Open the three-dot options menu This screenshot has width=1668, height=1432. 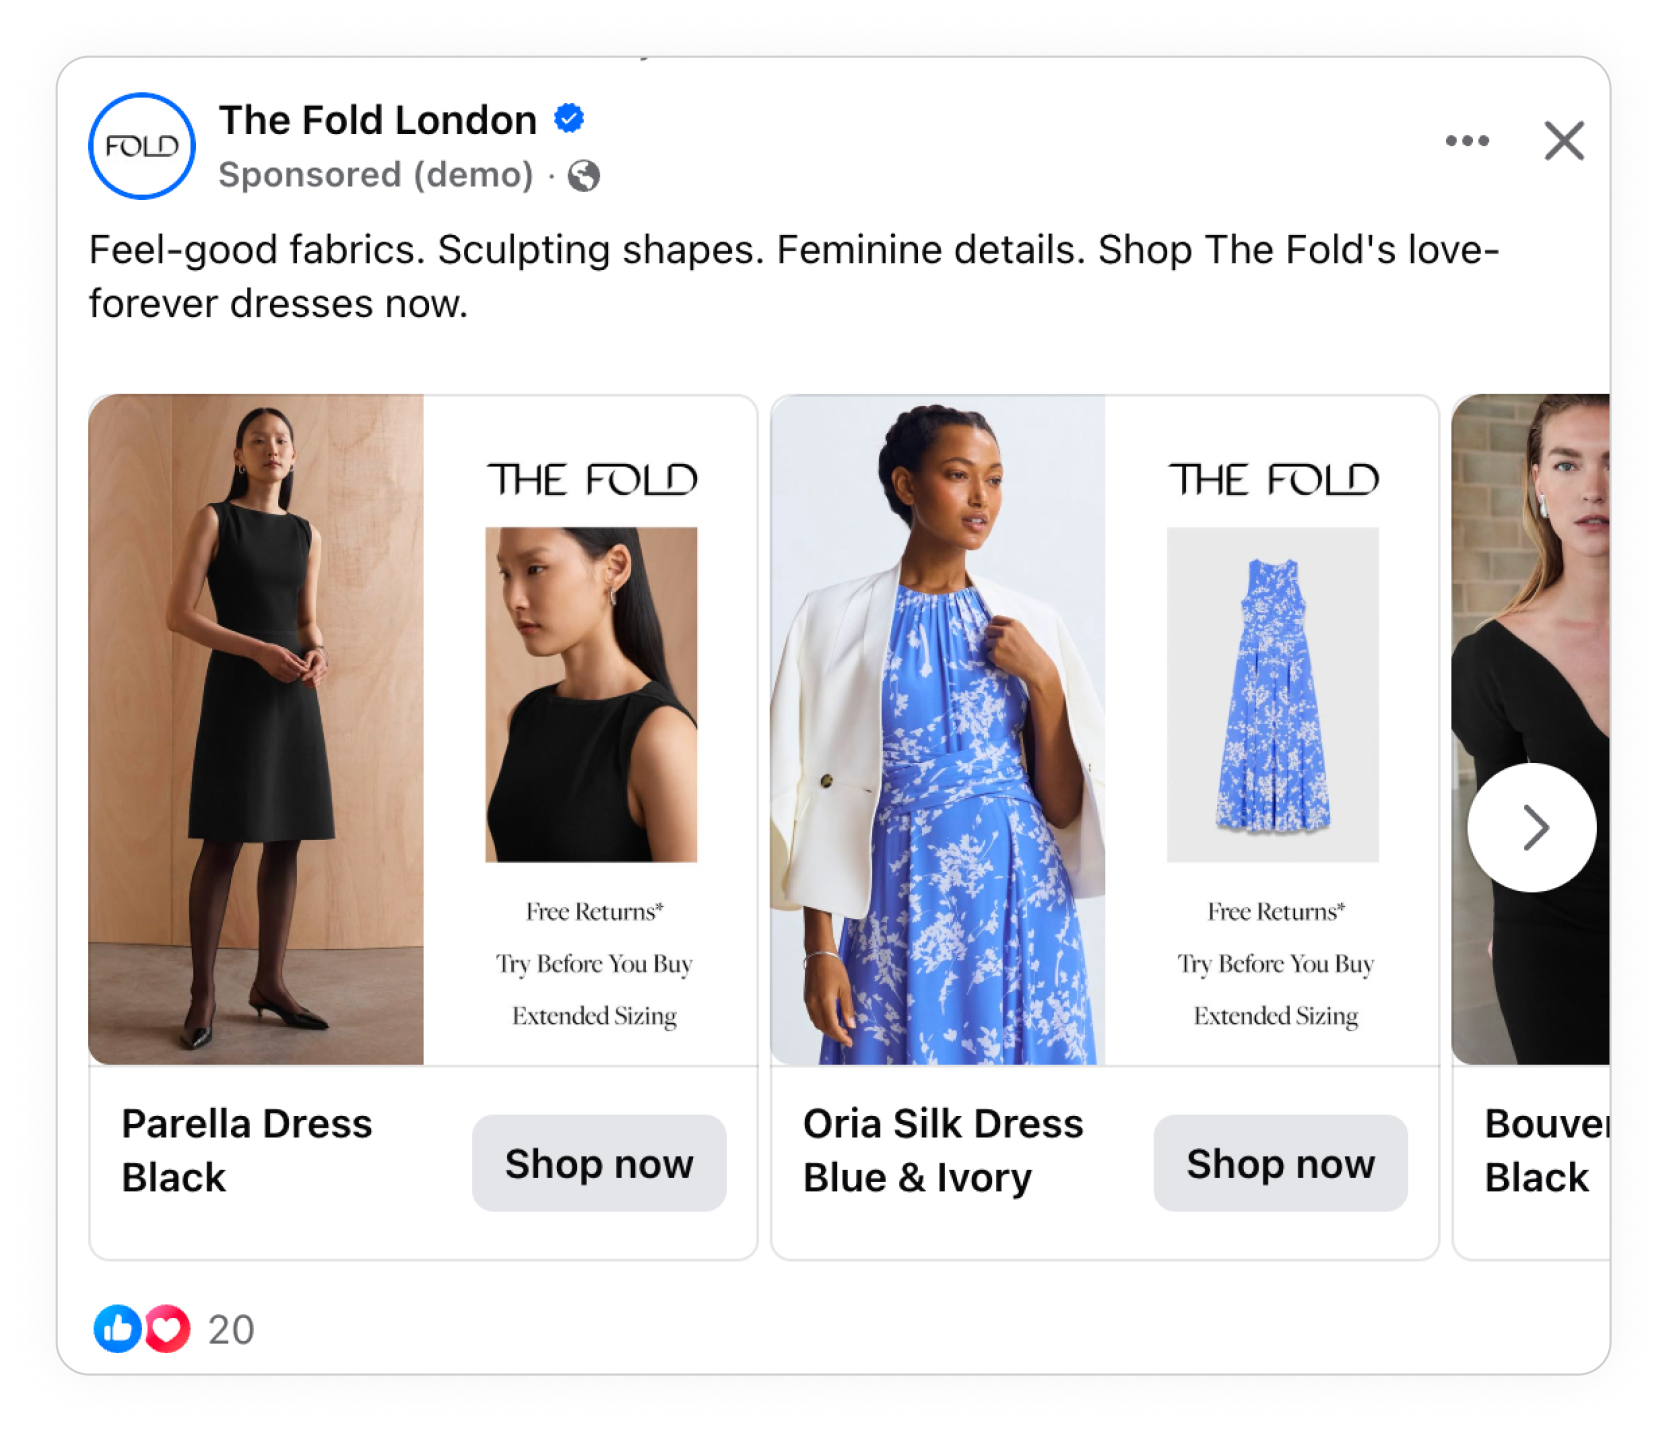tap(1467, 141)
